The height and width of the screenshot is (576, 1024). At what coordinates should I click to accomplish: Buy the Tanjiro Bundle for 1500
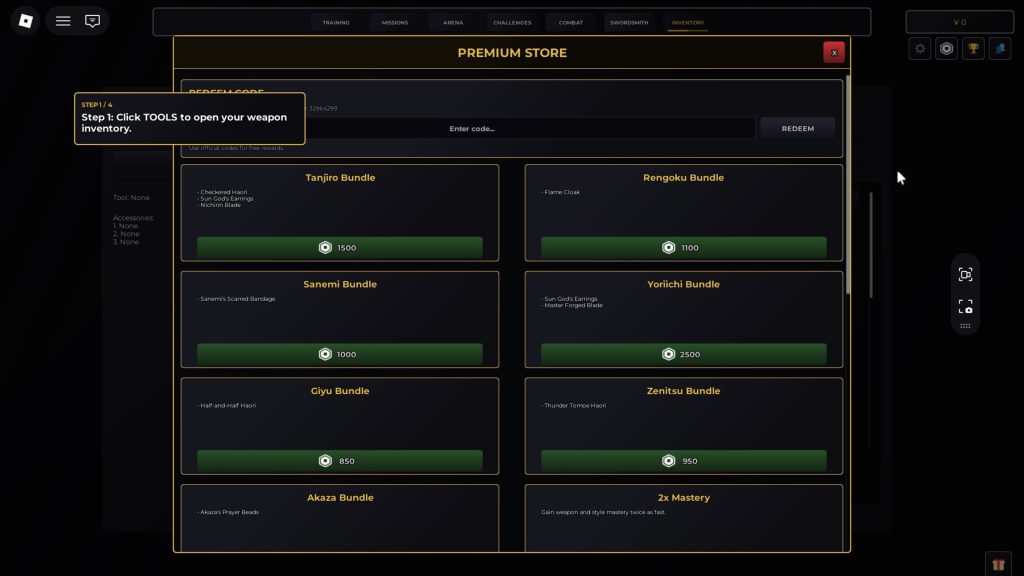tap(339, 247)
